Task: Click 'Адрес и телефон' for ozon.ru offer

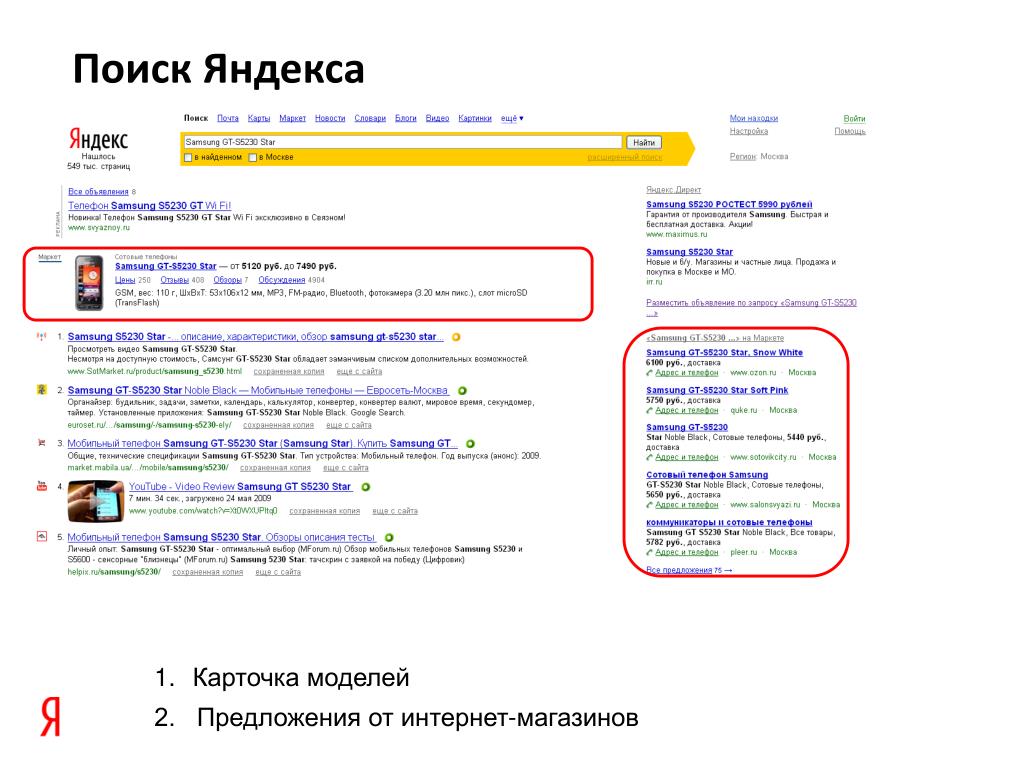Action: coord(686,373)
